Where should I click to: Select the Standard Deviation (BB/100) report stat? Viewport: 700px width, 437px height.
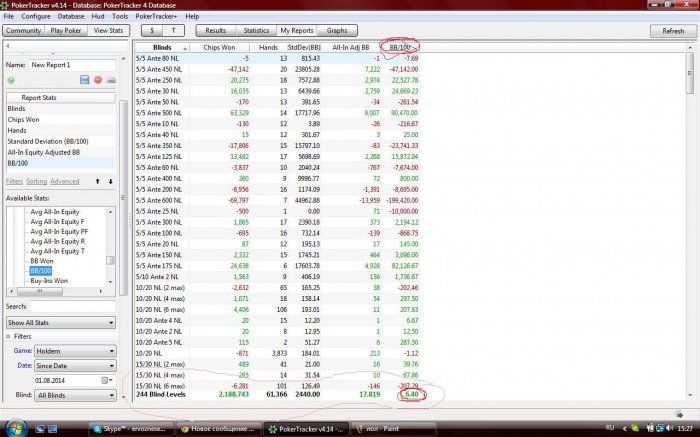tap(61, 141)
